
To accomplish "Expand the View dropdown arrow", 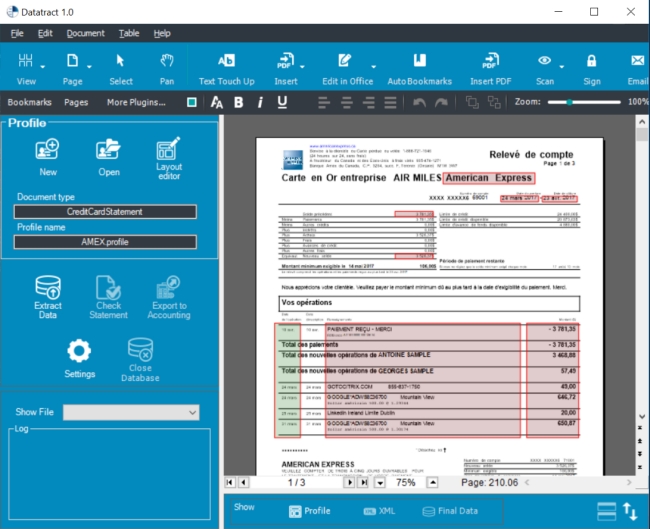I will pos(43,67).
